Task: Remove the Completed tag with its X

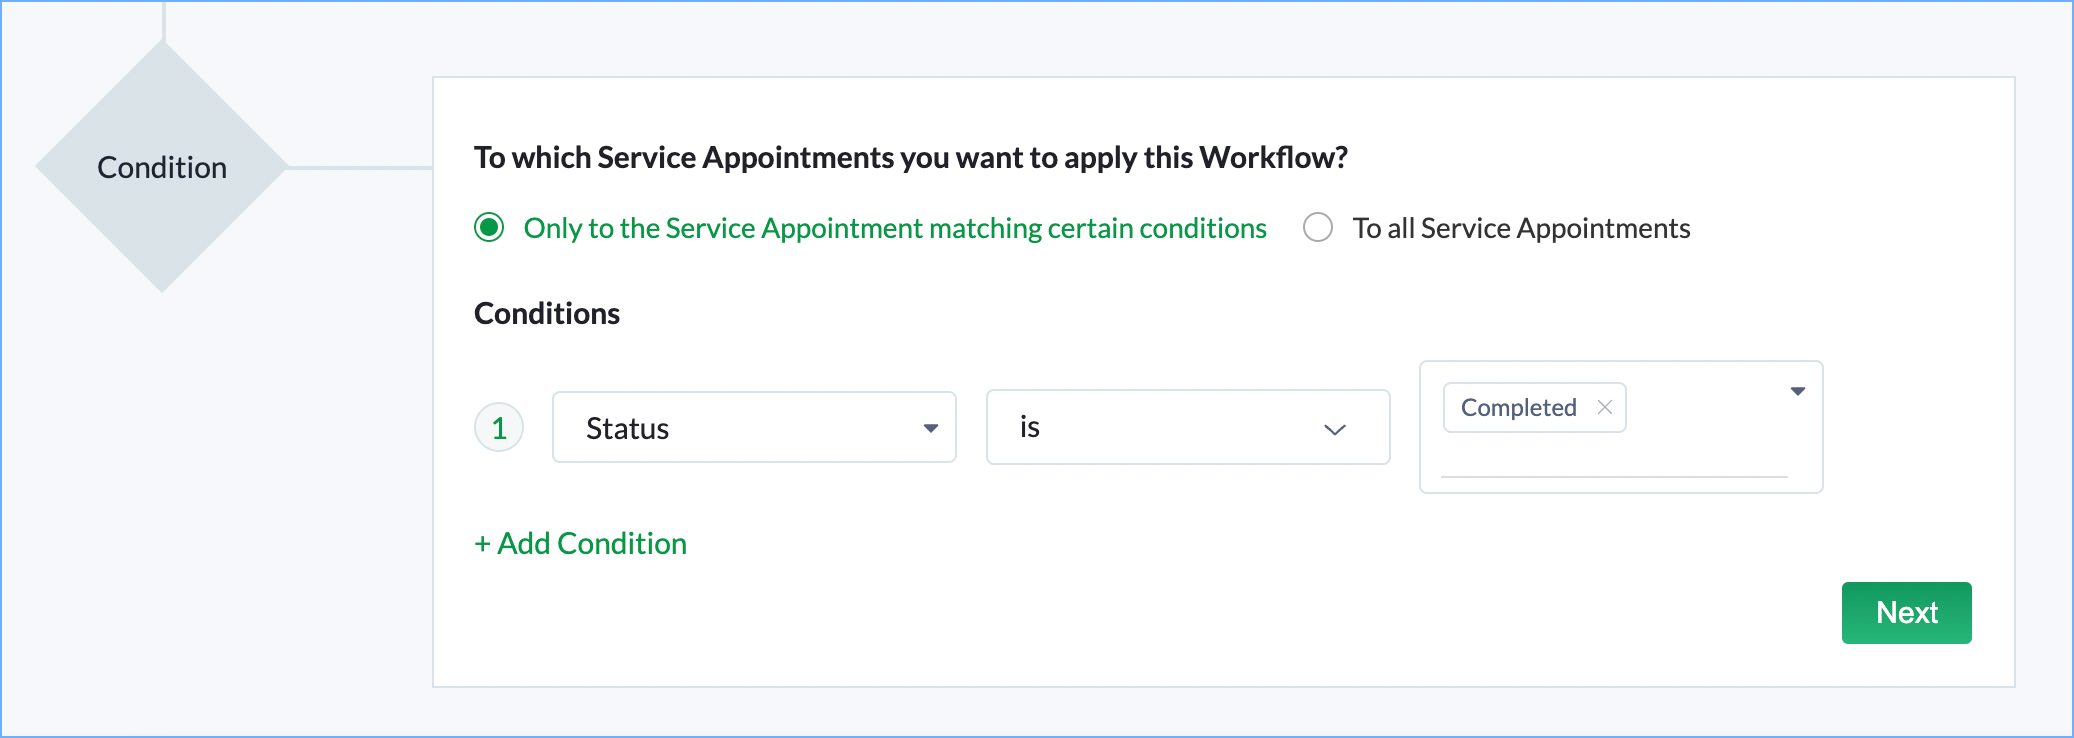Action: [1605, 407]
